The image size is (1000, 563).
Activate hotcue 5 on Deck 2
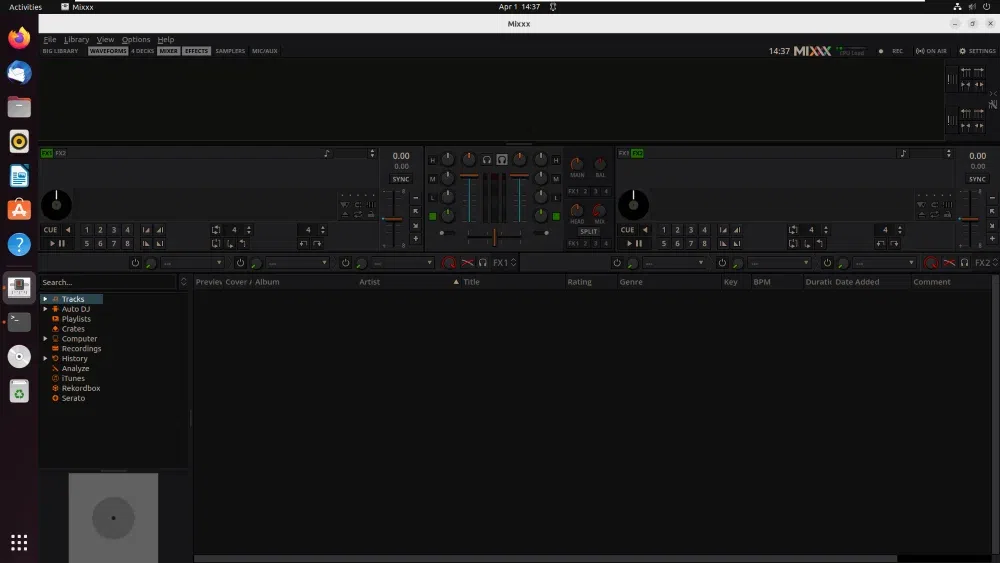coord(664,244)
